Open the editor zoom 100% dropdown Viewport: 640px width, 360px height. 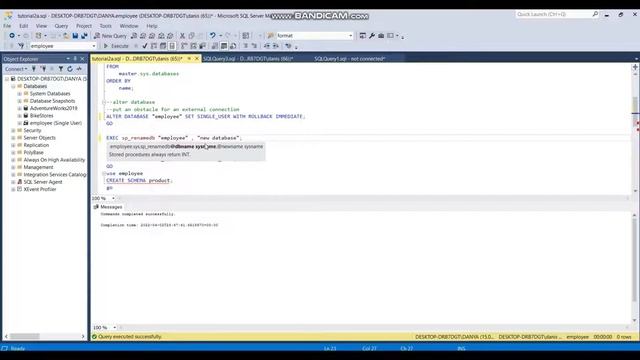(x=113, y=198)
